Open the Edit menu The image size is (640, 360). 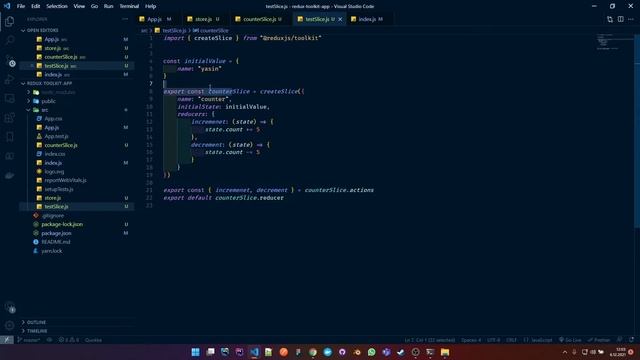pos(36,6)
